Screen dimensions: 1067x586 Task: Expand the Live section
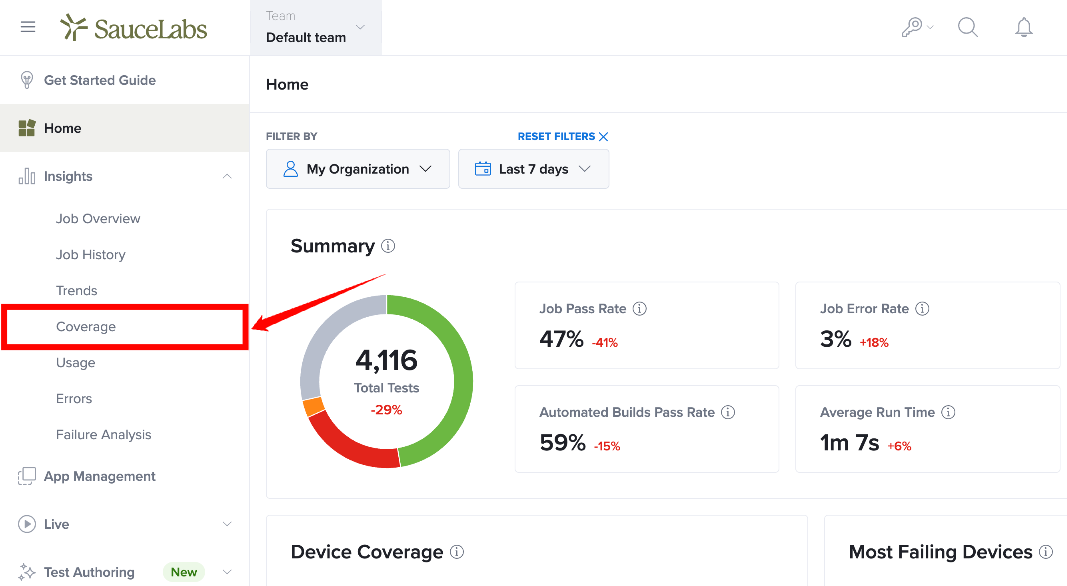pos(227,524)
